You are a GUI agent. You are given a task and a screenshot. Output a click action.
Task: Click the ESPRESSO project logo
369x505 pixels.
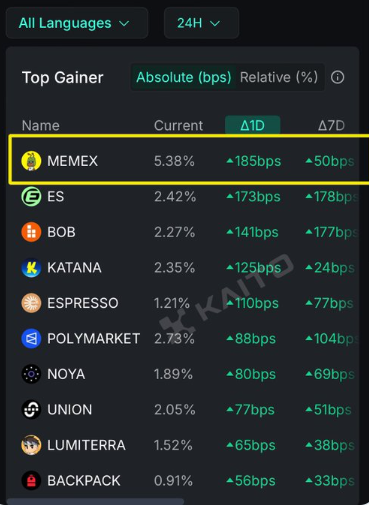click(31, 303)
